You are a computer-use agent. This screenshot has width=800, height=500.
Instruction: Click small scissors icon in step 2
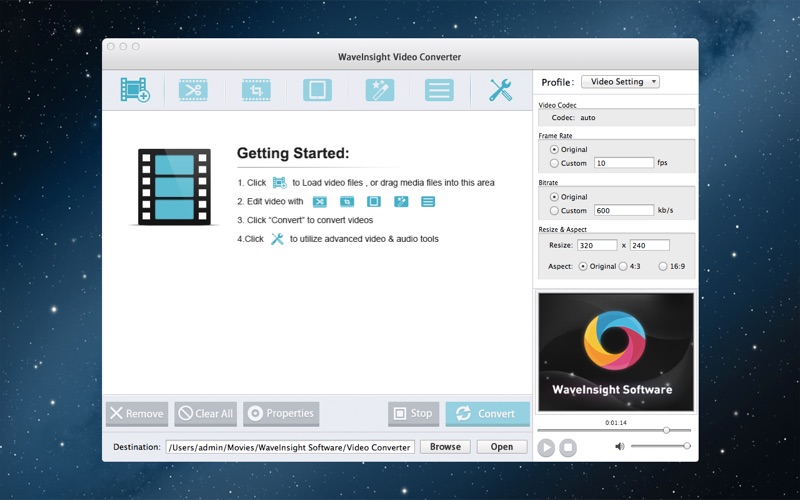pyautogui.click(x=319, y=202)
